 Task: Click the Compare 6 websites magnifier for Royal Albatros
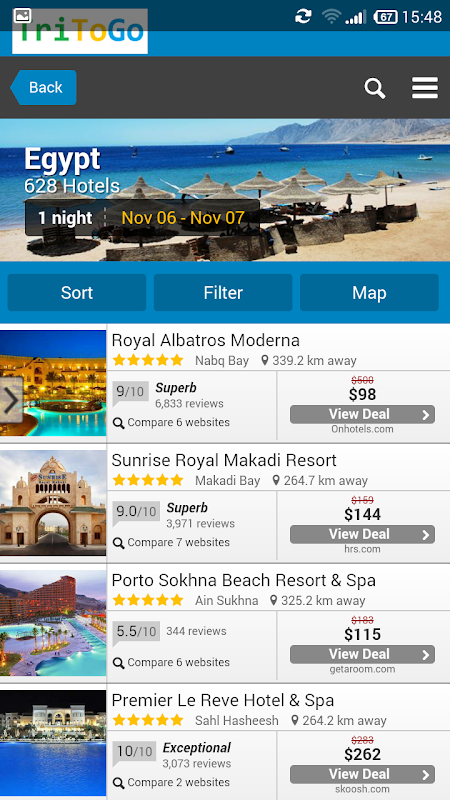coord(118,423)
